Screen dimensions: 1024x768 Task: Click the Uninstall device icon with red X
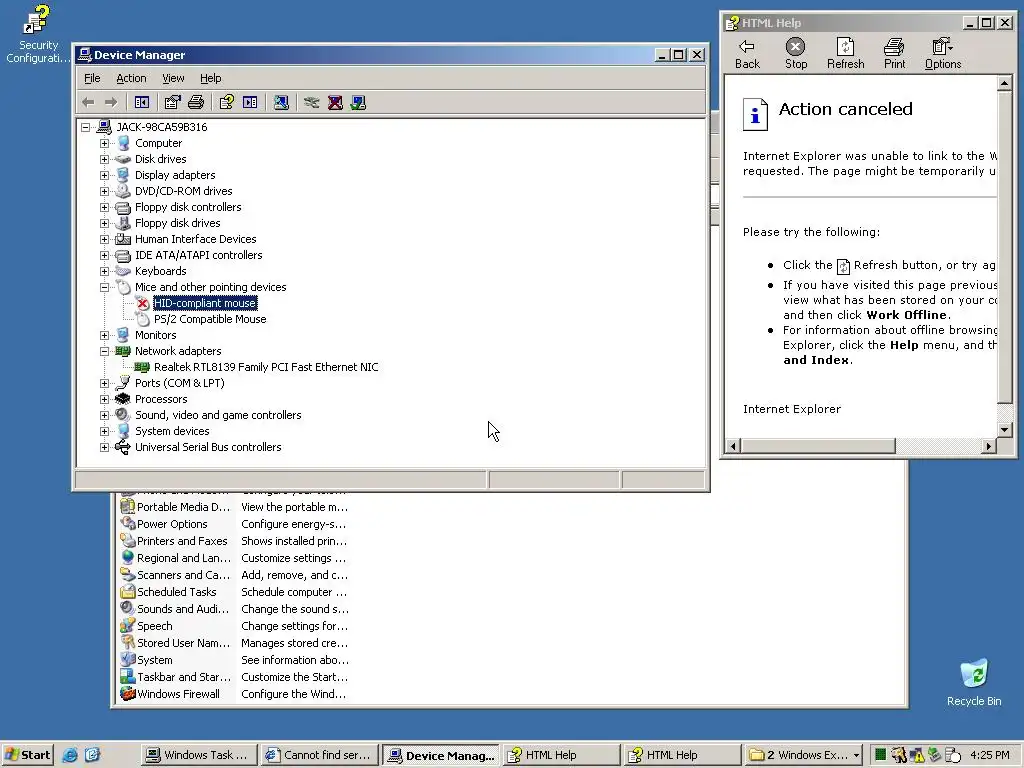(x=335, y=103)
